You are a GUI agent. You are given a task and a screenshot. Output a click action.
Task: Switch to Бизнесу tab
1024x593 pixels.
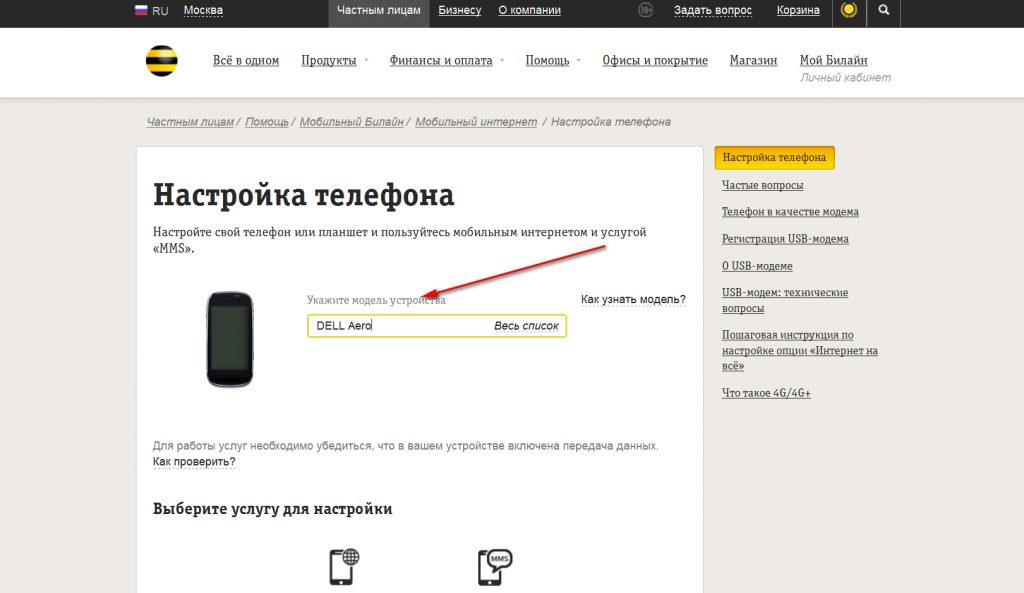(x=460, y=10)
